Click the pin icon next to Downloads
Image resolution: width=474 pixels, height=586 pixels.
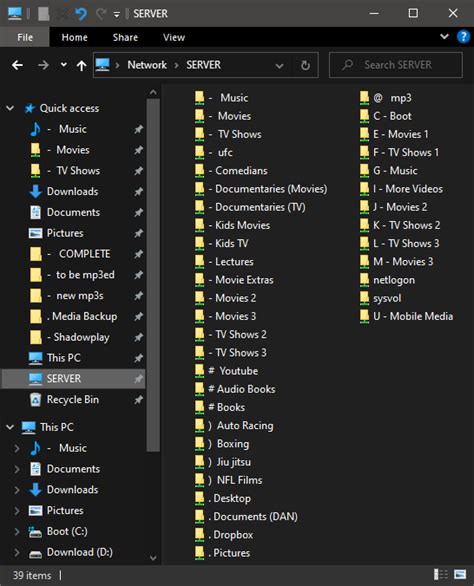(x=138, y=192)
